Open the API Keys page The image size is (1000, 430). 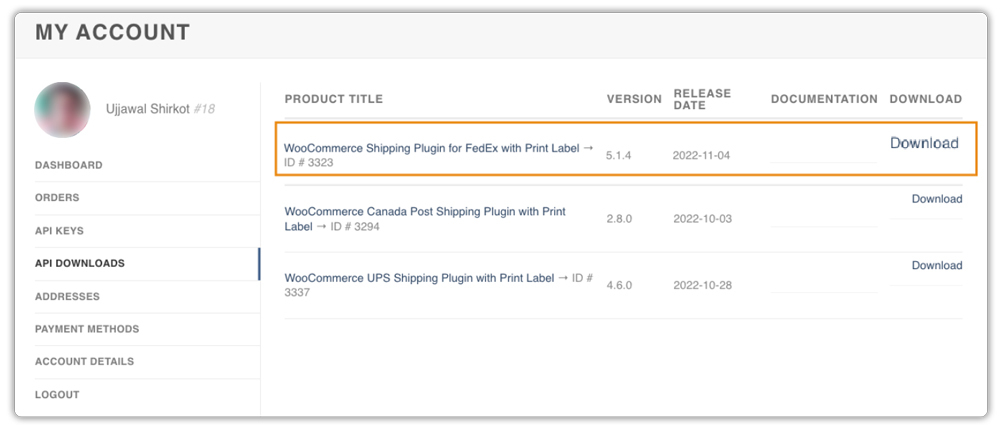pyautogui.click(x=59, y=231)
